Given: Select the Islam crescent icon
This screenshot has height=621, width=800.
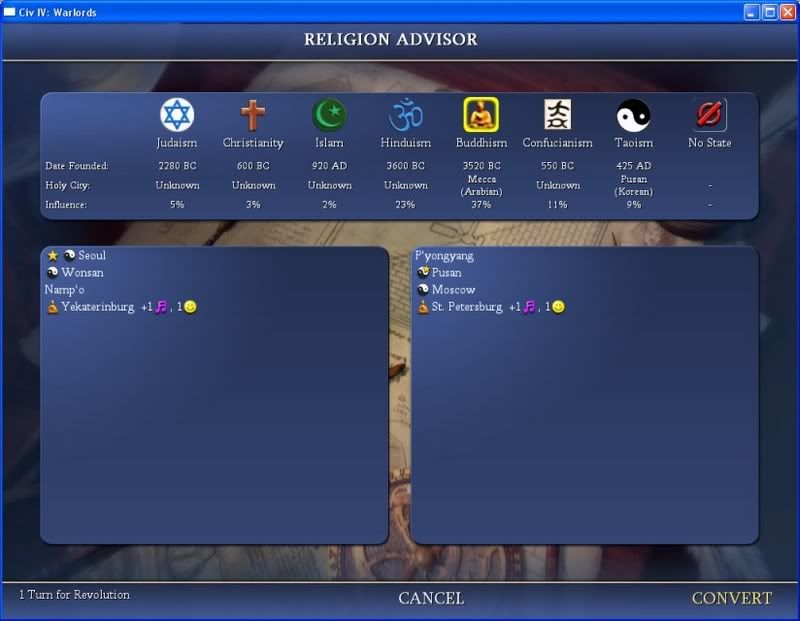Looking at the screenshot, I should pos(329,115).
